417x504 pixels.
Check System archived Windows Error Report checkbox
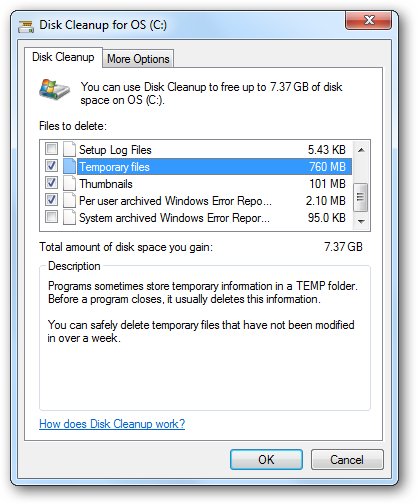click(x=51, y=216)
